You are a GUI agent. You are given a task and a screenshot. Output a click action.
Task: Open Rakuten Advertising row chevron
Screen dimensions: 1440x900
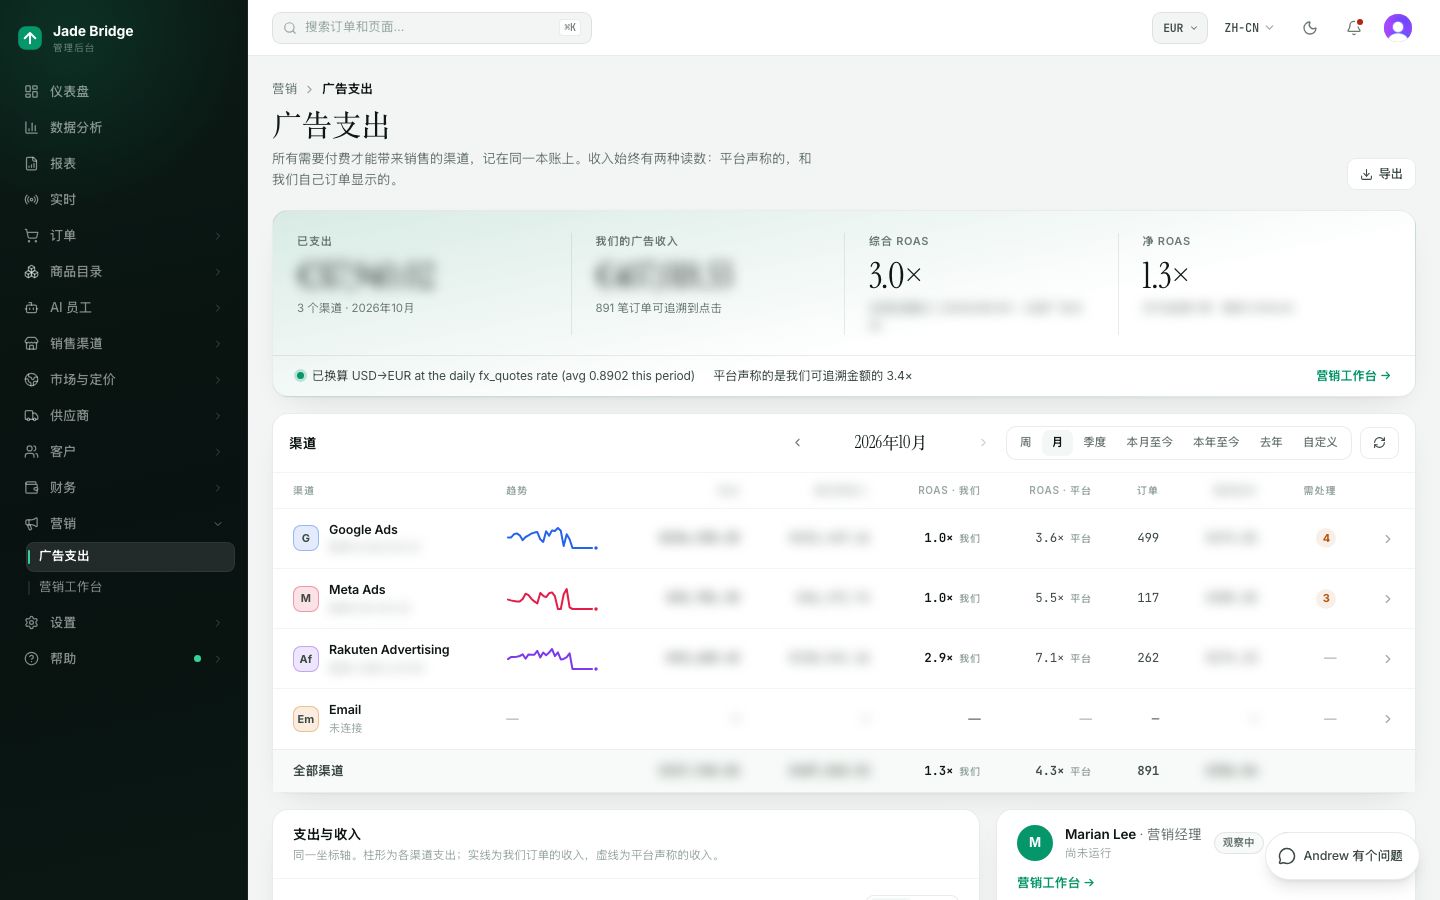(x=1387, y=659)
